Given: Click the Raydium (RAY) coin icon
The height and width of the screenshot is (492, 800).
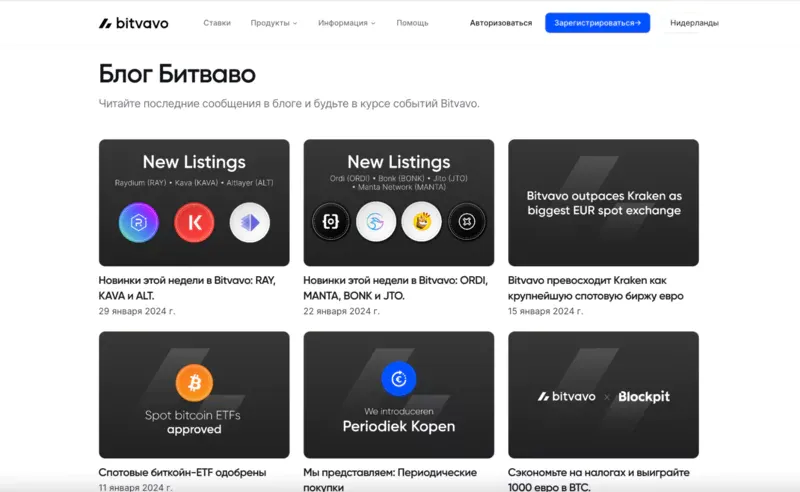Looking at the screenshot, I should (x=138, y=223).
